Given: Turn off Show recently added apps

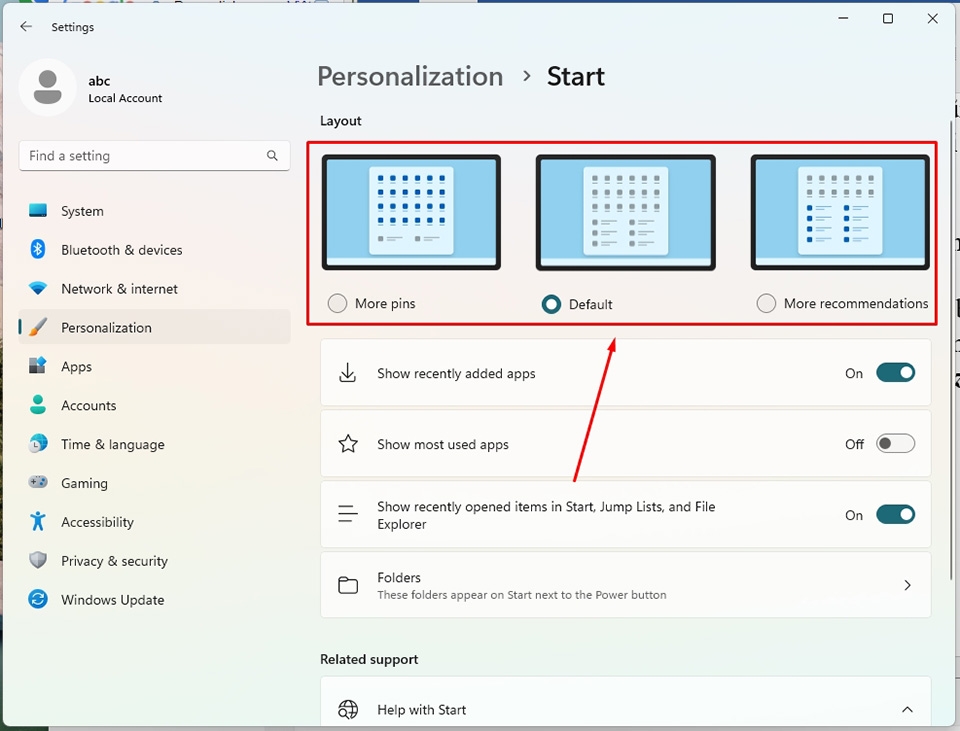Looking at the screenshot, I should tap(895, 372).
